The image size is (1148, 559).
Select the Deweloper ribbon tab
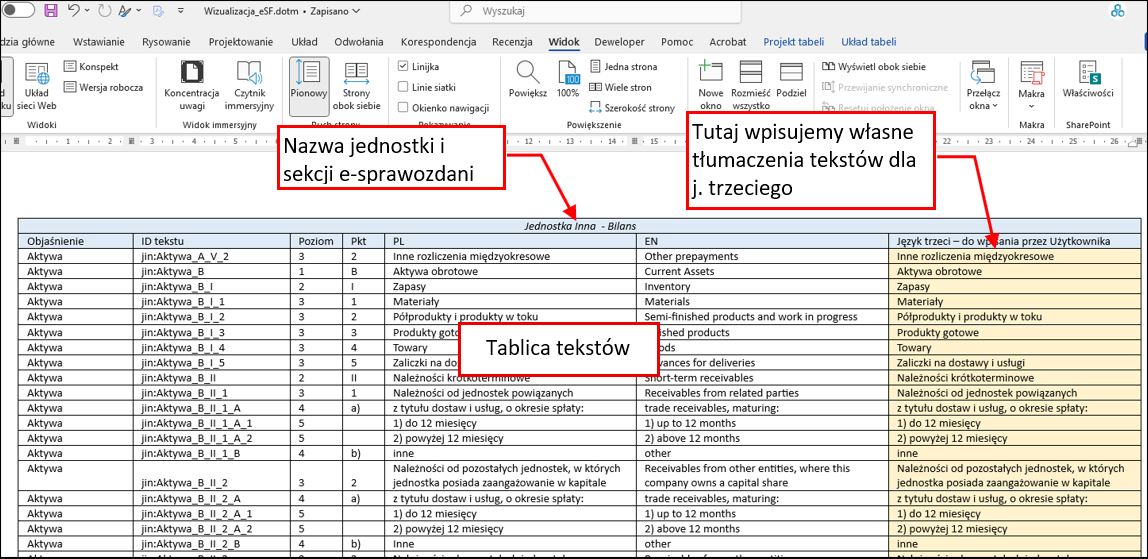pos(619,42)
